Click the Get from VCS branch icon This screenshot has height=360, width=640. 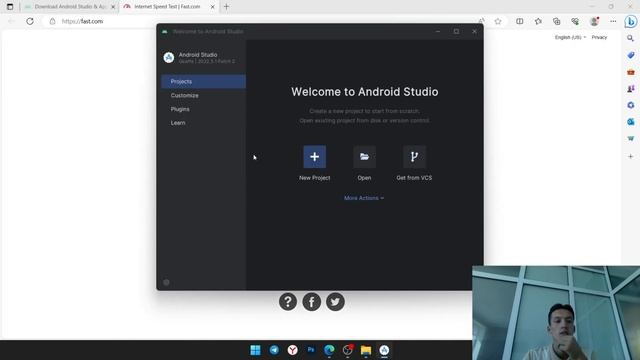click(x=414, y=157)
